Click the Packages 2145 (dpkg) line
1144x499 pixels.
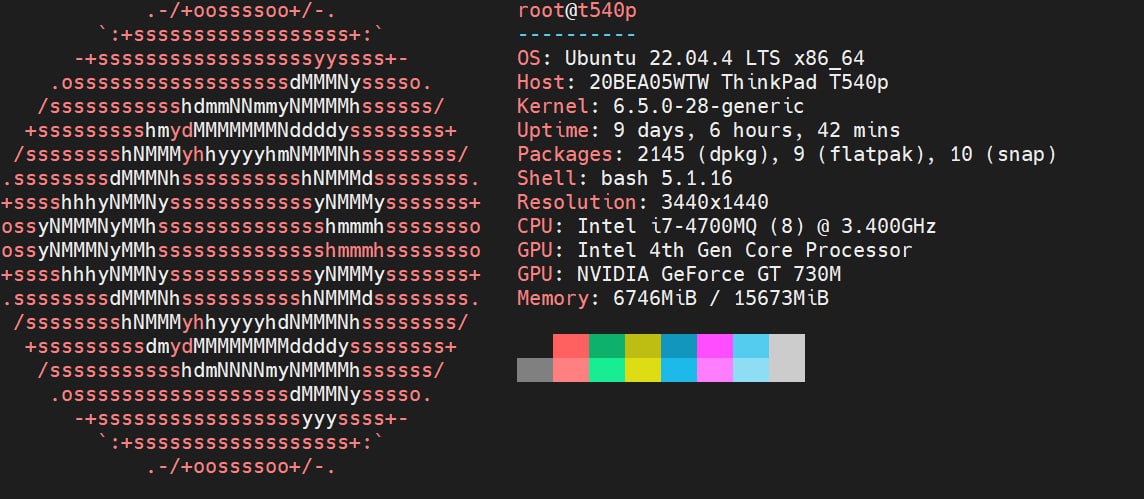coord(786,154)
